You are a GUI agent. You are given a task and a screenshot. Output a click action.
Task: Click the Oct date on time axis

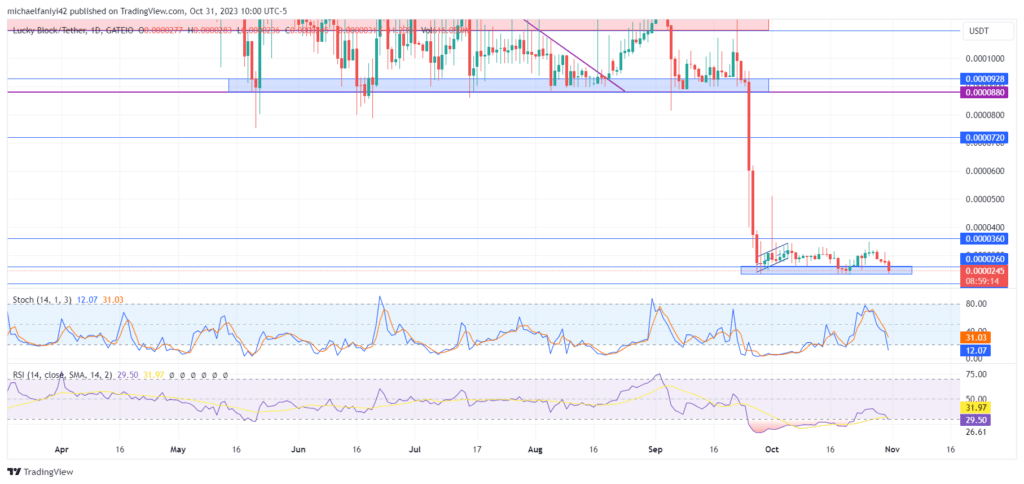pyautogui.click(x=771, y=450)
